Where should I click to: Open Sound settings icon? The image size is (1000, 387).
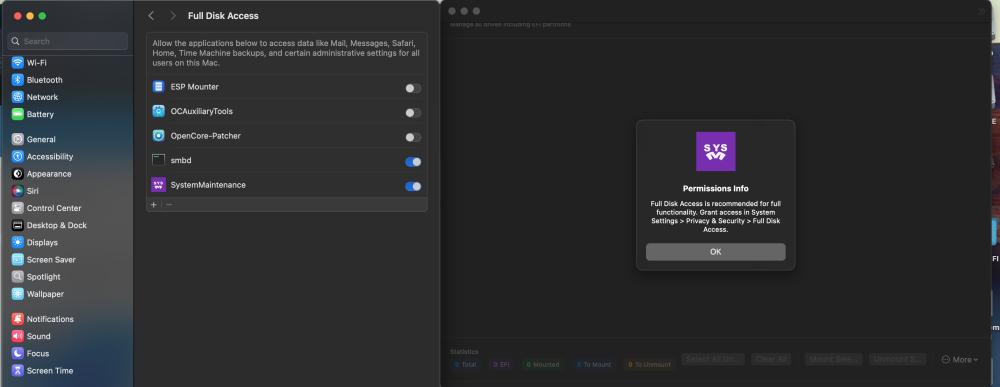[17, 337]
